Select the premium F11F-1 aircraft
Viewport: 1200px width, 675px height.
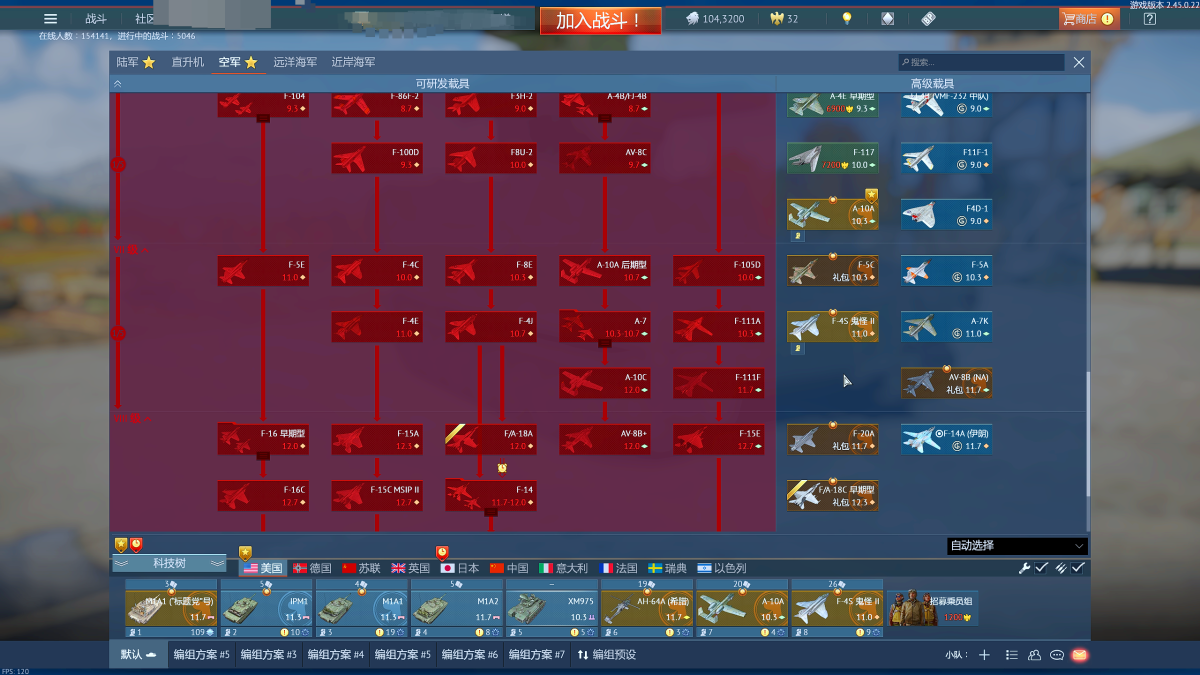point(947,158)
